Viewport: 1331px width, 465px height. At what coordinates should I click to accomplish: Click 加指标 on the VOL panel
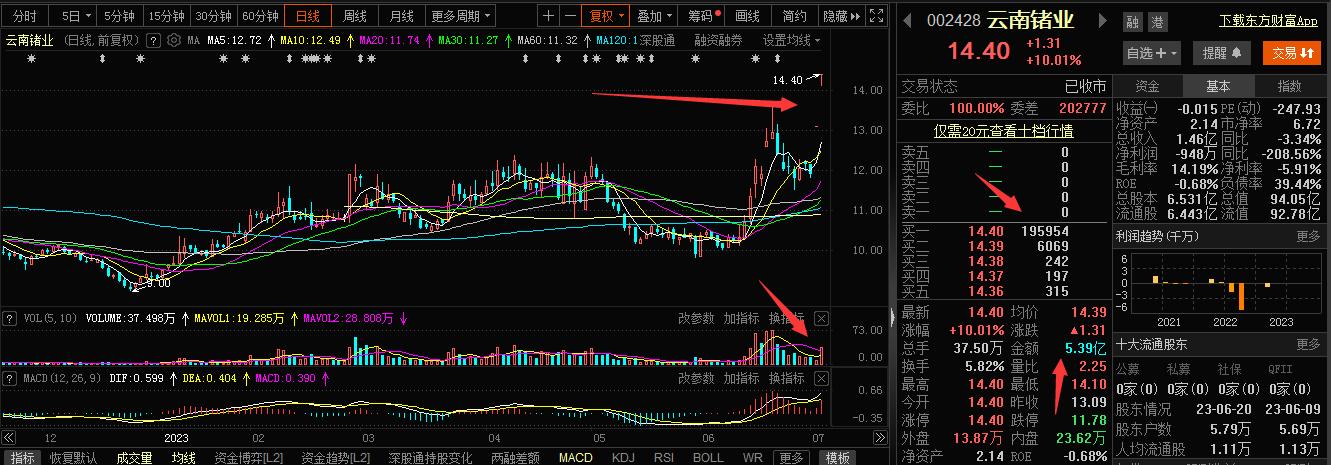coord(741,318)
